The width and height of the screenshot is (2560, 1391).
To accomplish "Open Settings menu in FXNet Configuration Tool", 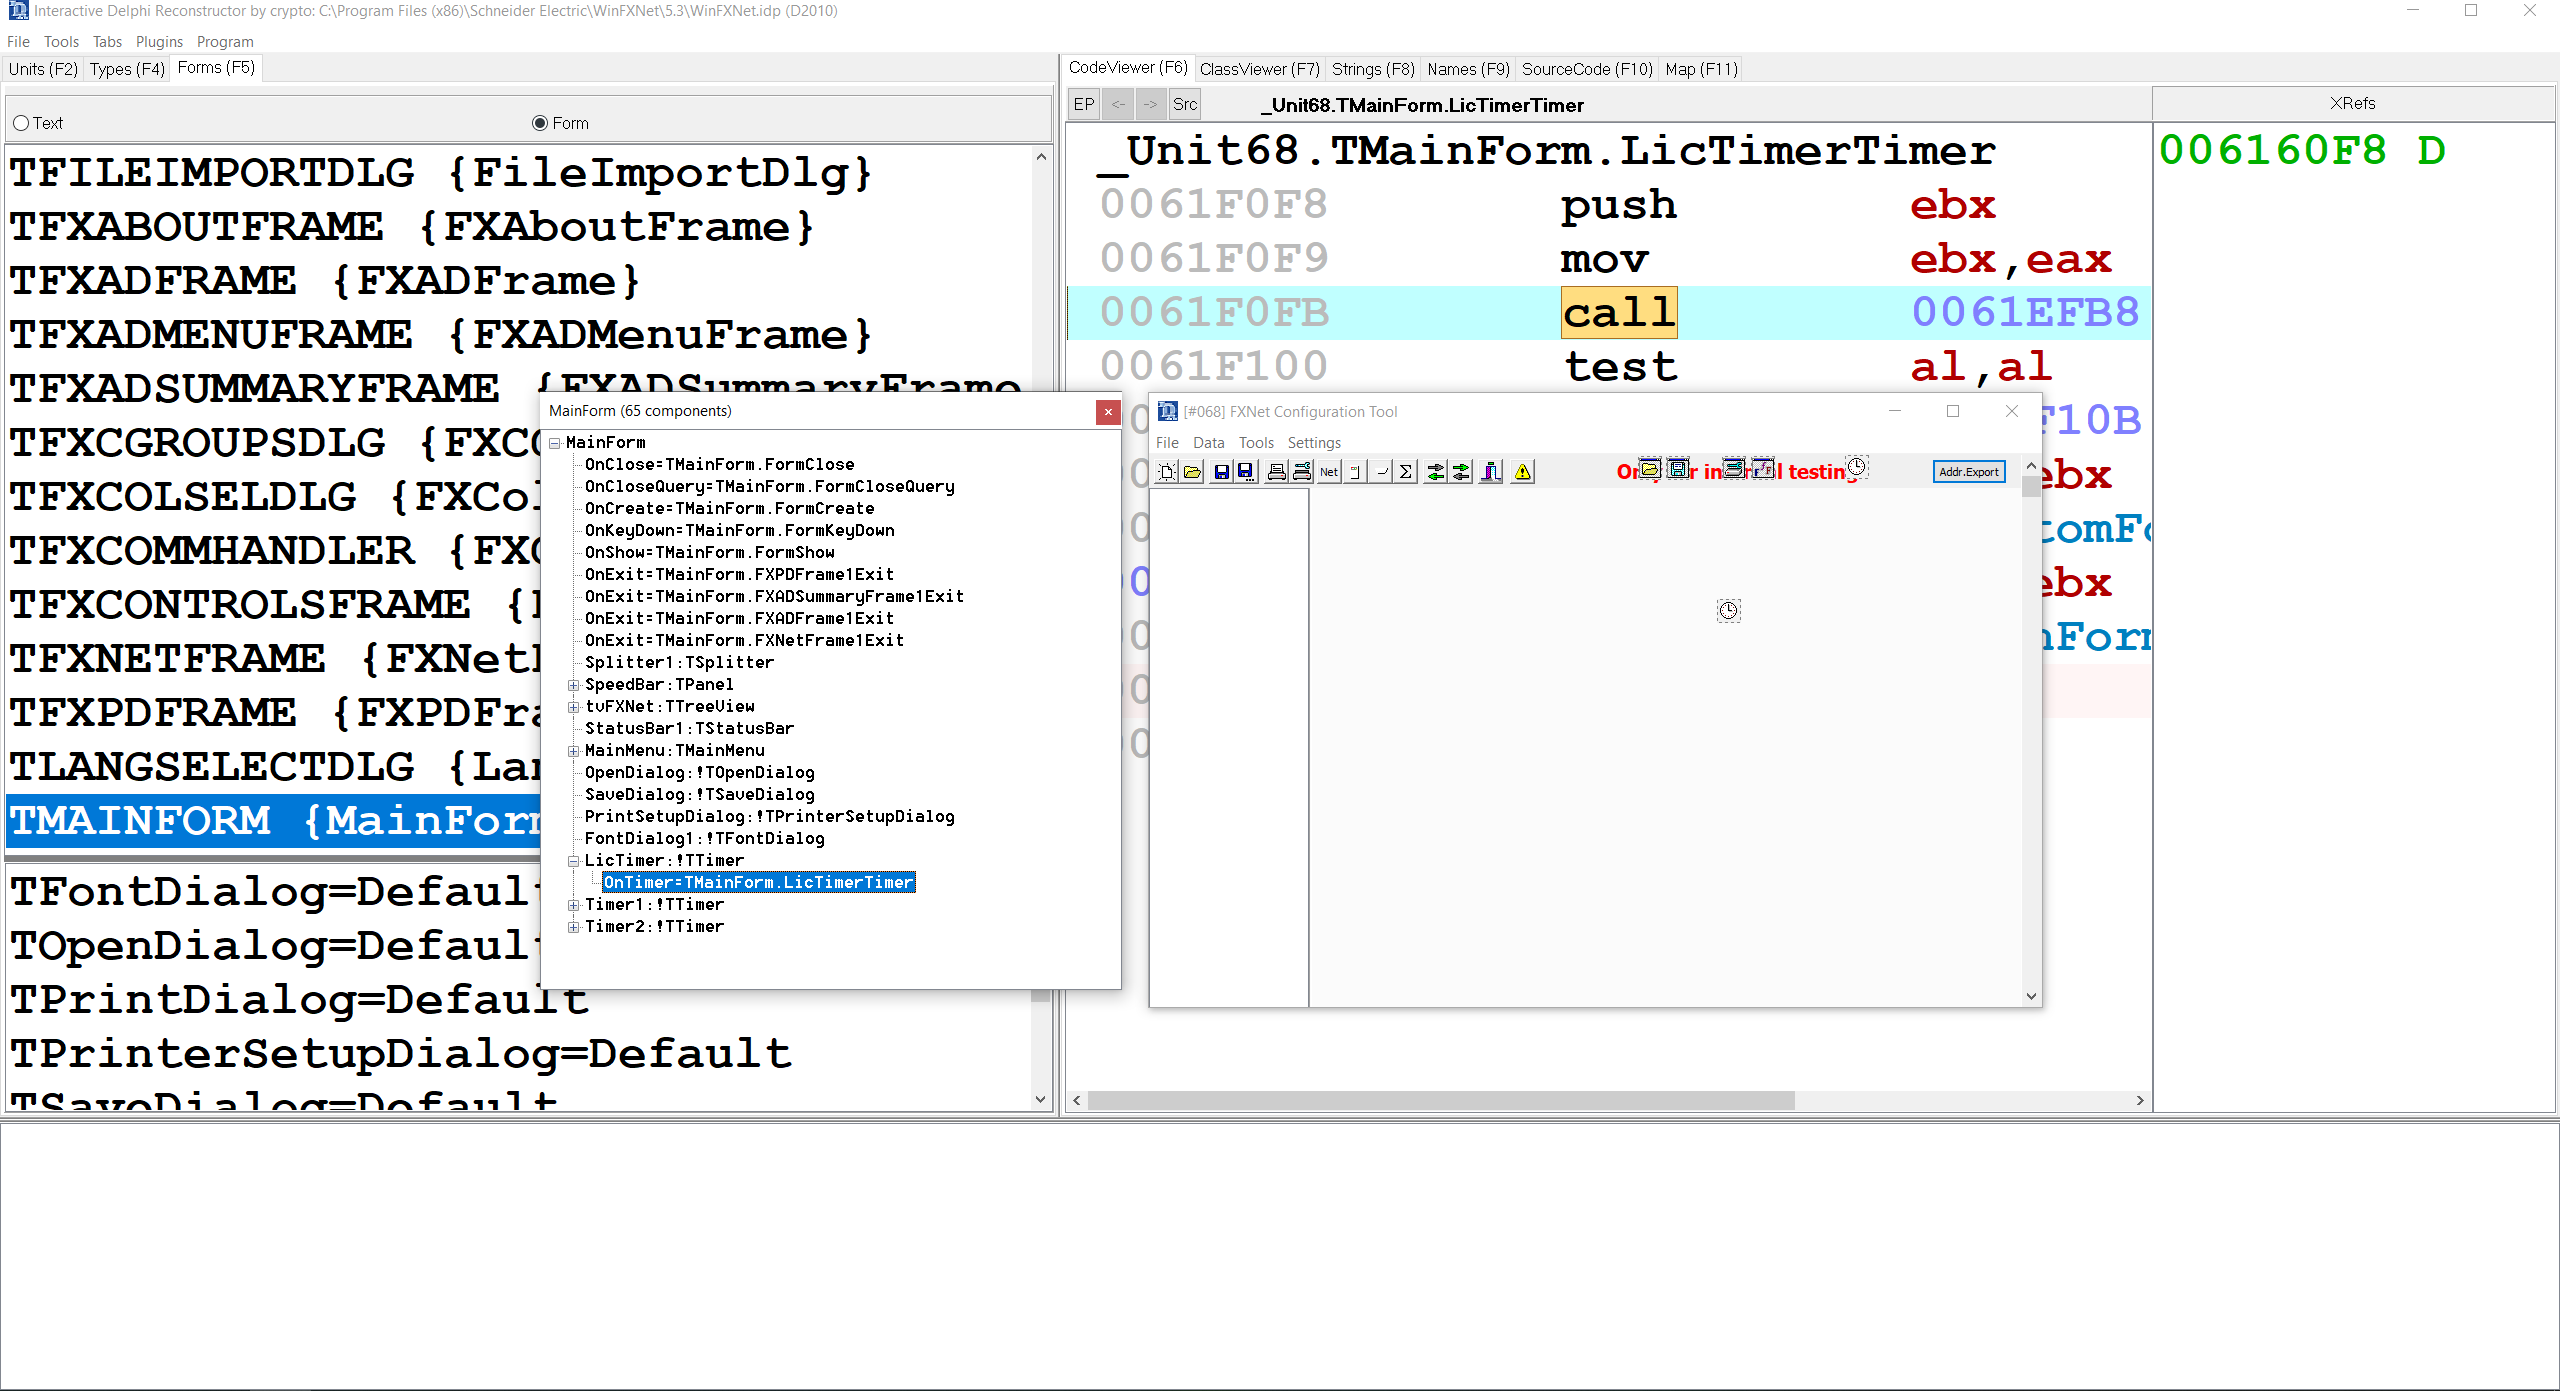I will 1314,443.
